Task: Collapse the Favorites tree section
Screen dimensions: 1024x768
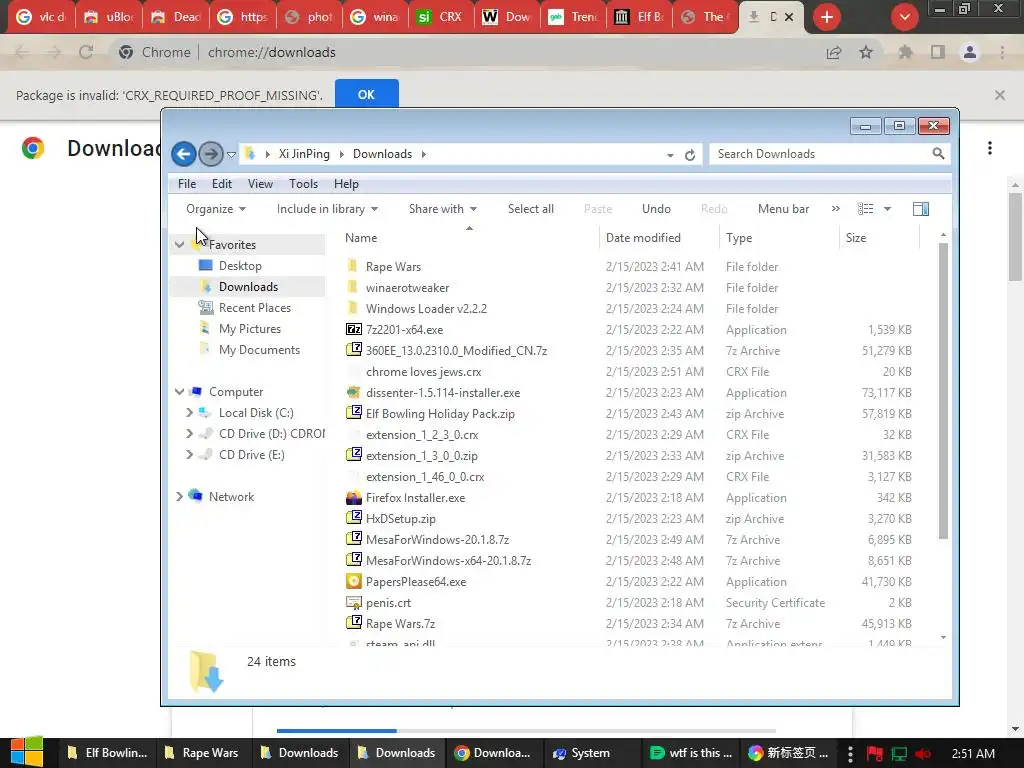Action: click(x=180, y=244)
